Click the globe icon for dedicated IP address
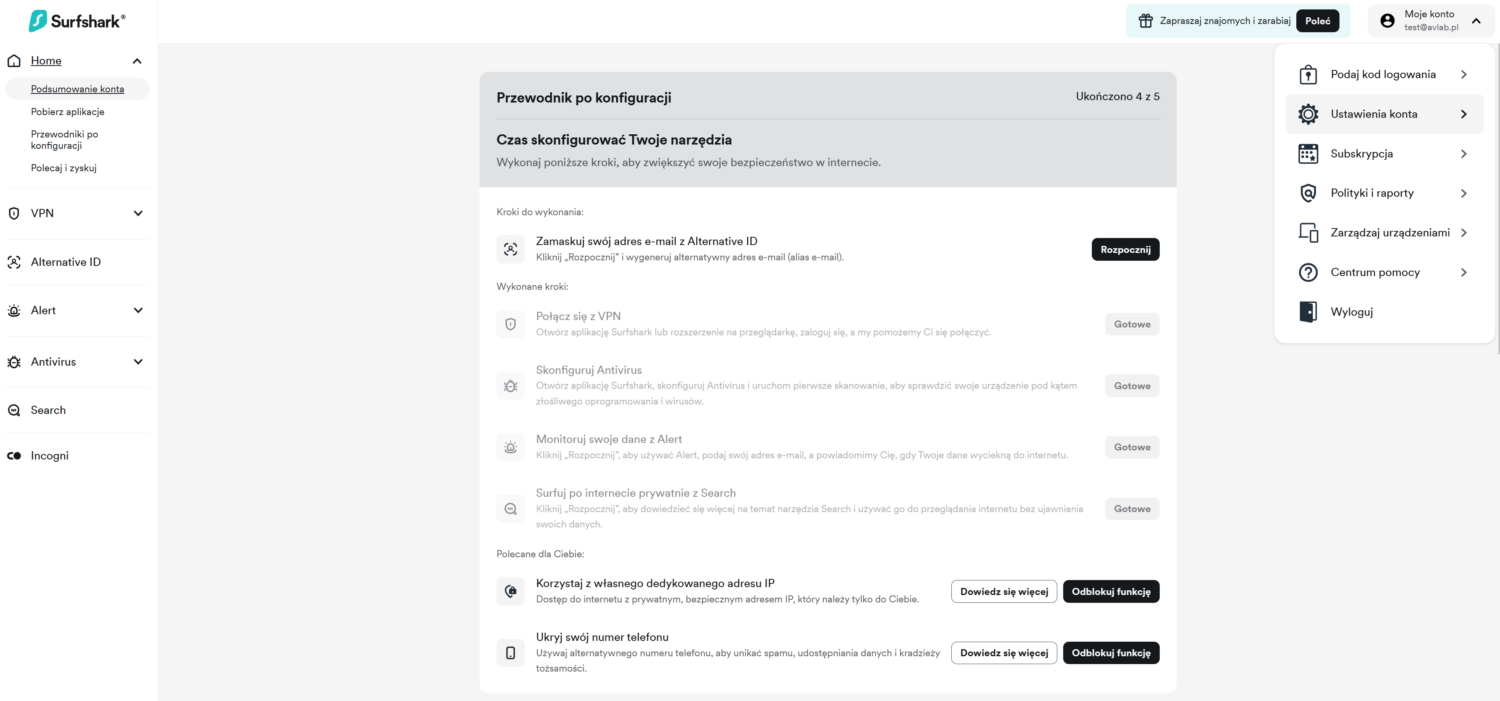Viewport: 1500px width, 701px height. 510,591
